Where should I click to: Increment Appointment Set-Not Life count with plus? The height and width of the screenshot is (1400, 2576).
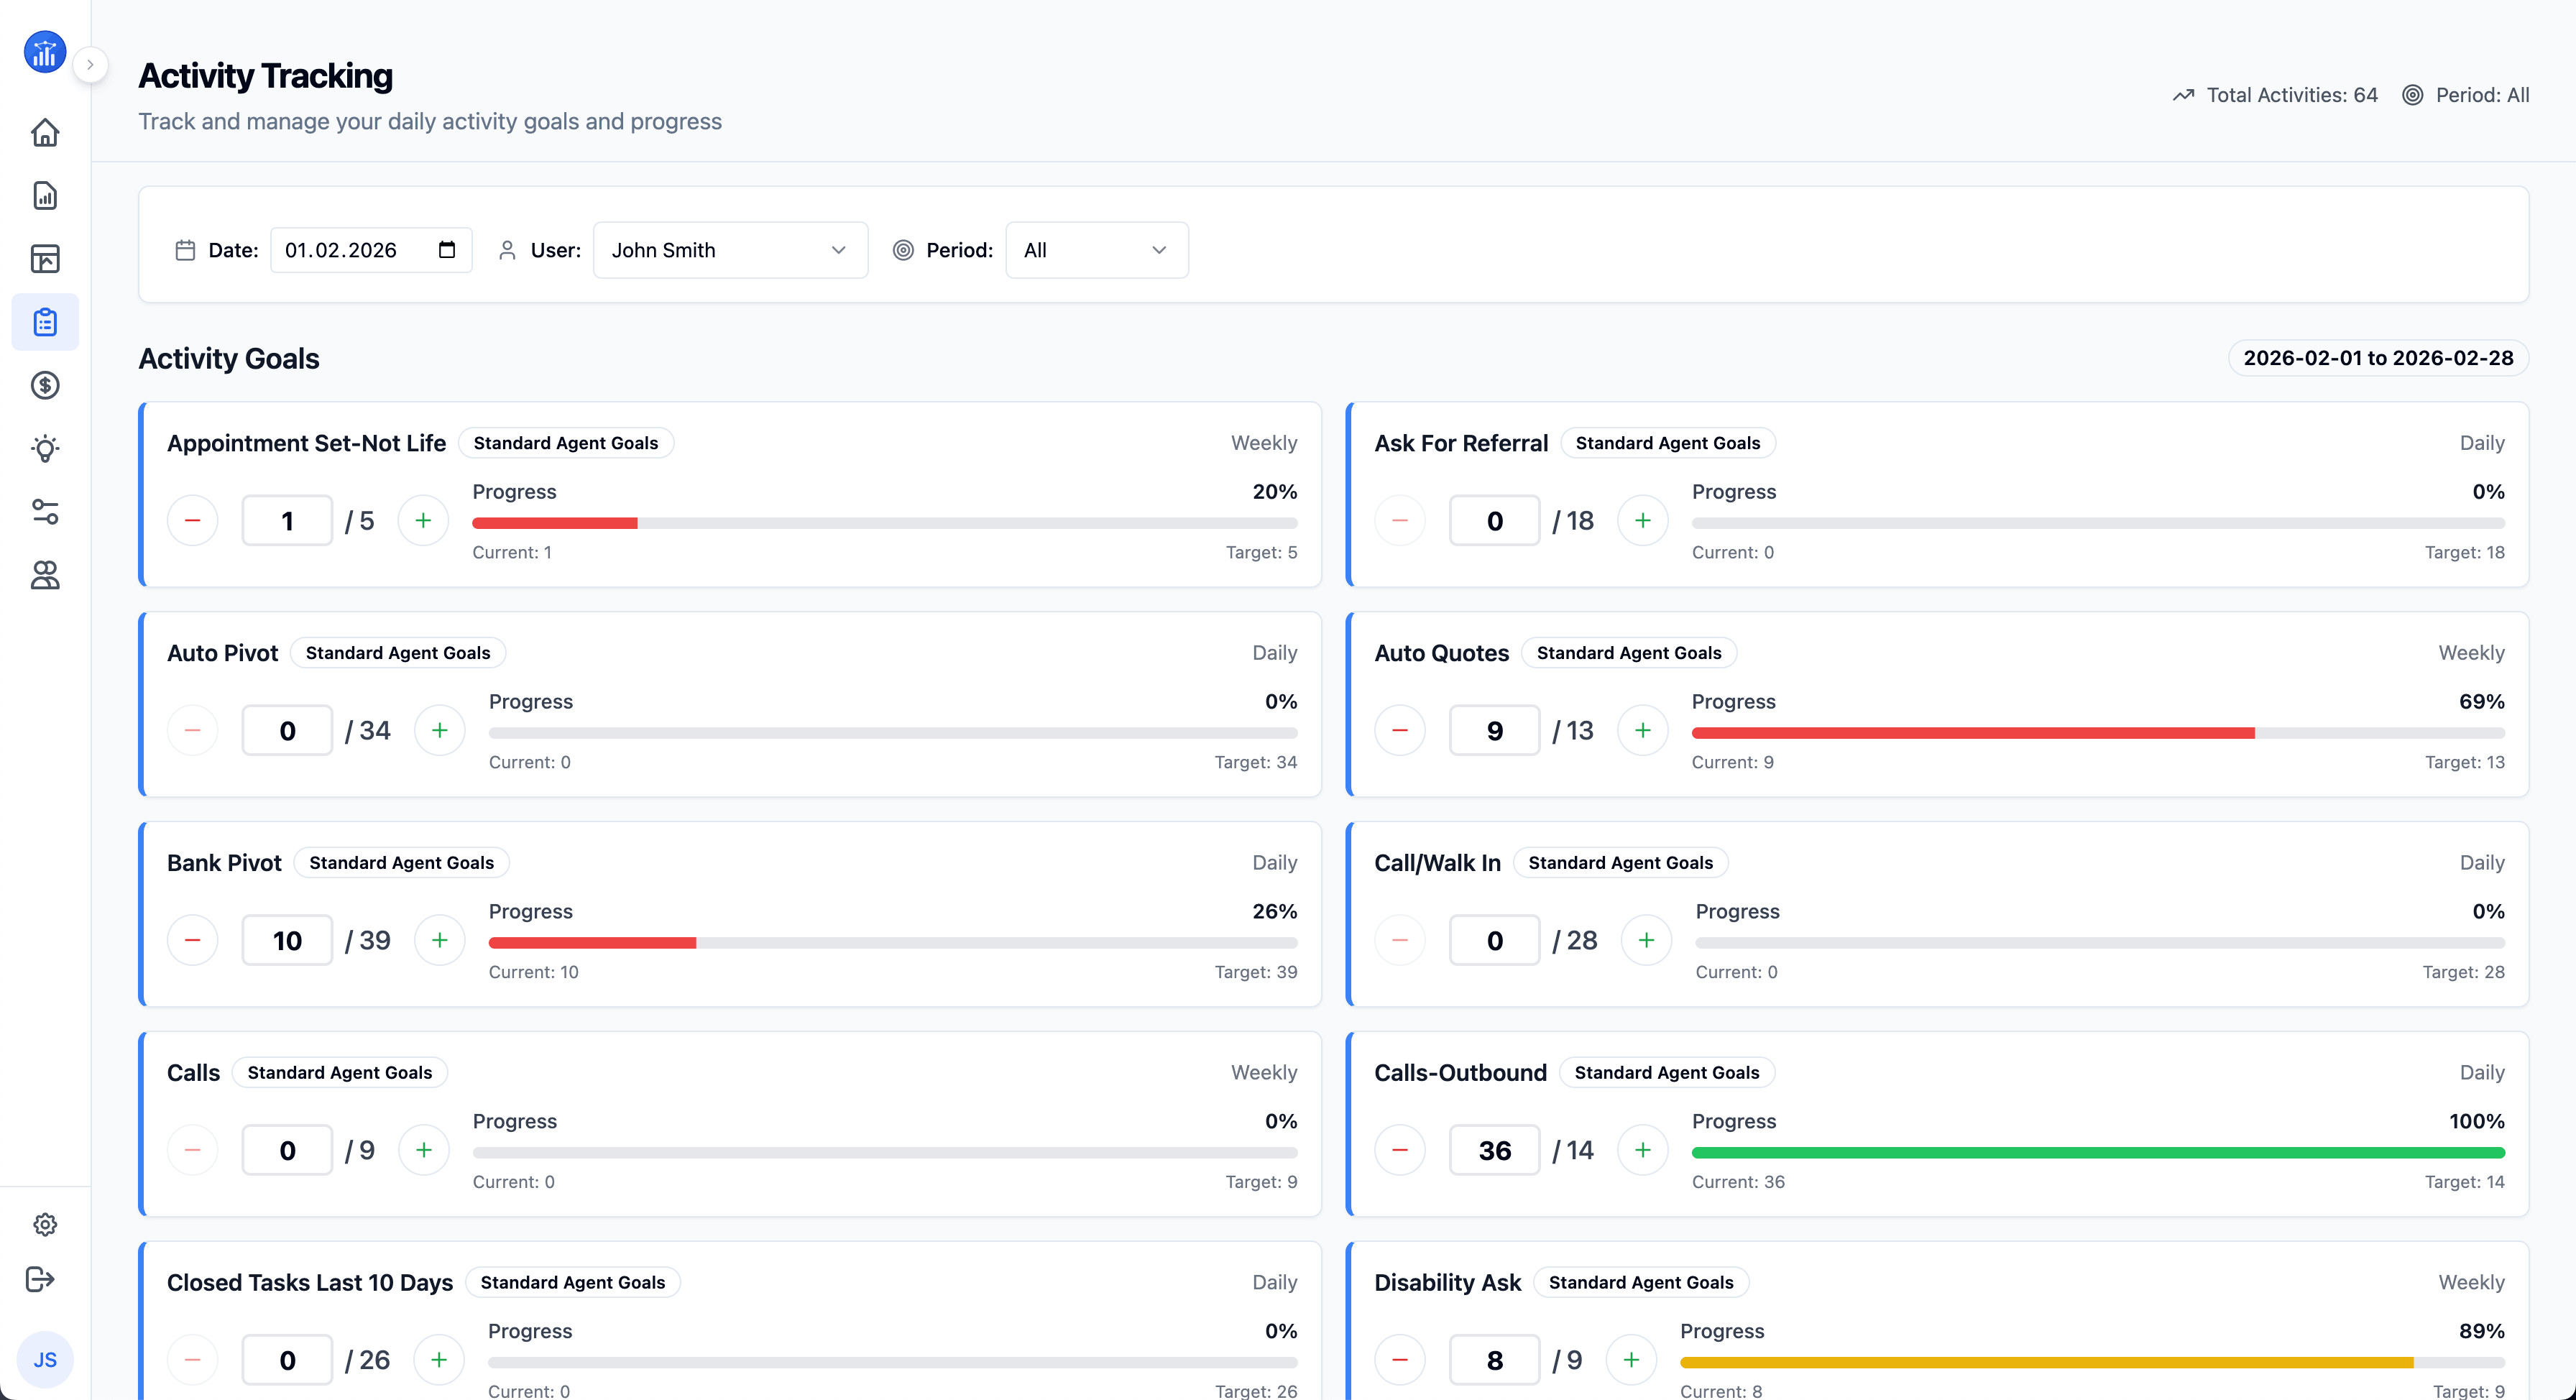[423, 521]
